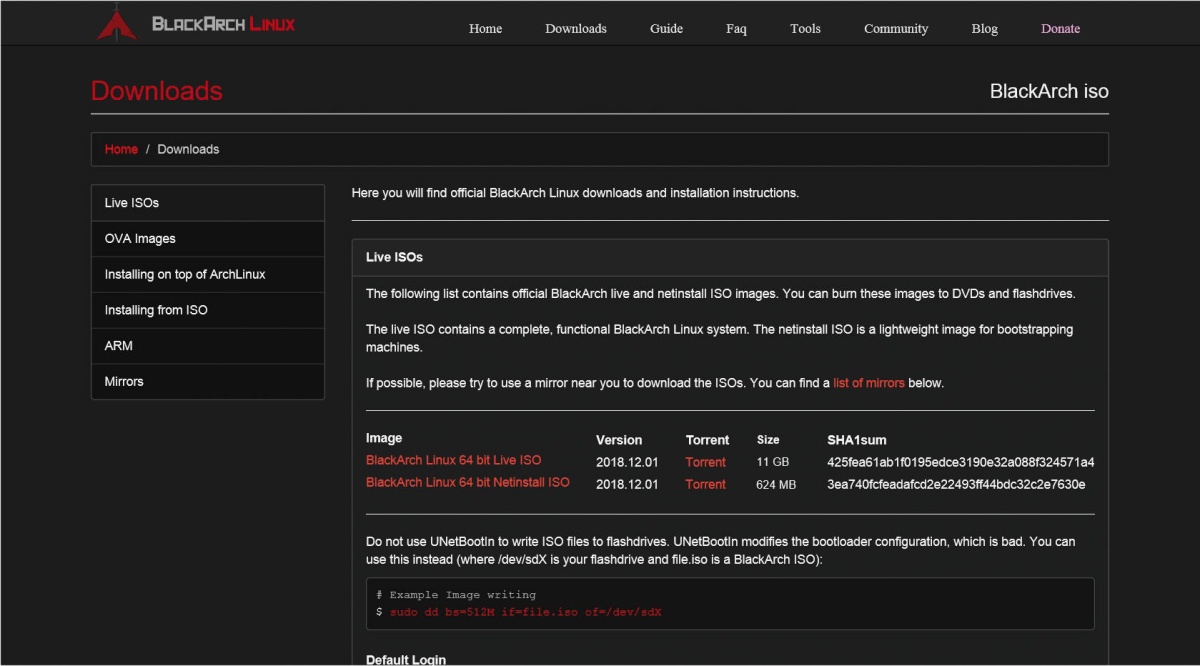The image size is (1200, 666).
Task: Click the Home breadcrumb link
Action: tap(121, 149)
